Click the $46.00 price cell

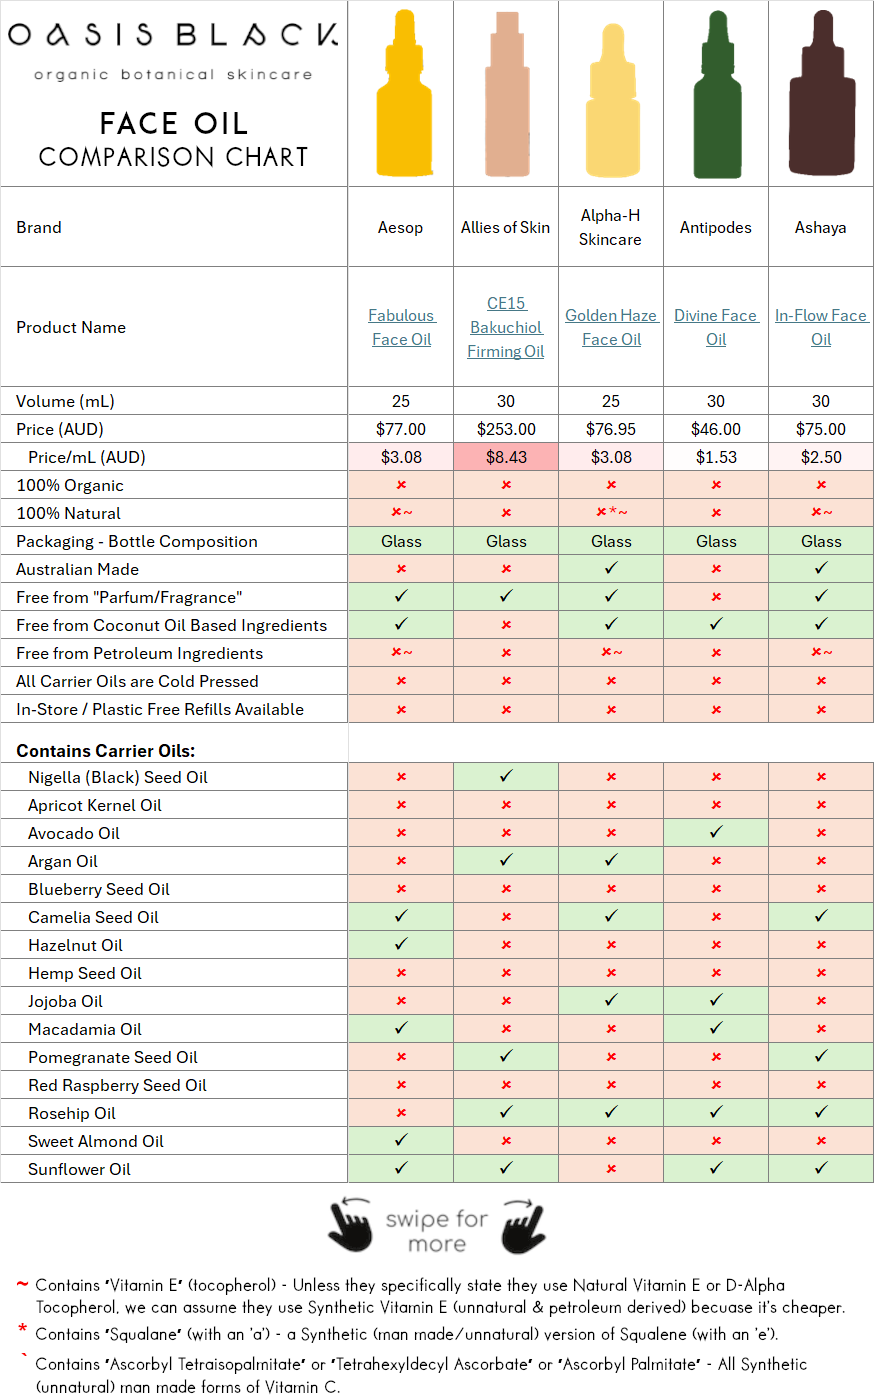716,429
